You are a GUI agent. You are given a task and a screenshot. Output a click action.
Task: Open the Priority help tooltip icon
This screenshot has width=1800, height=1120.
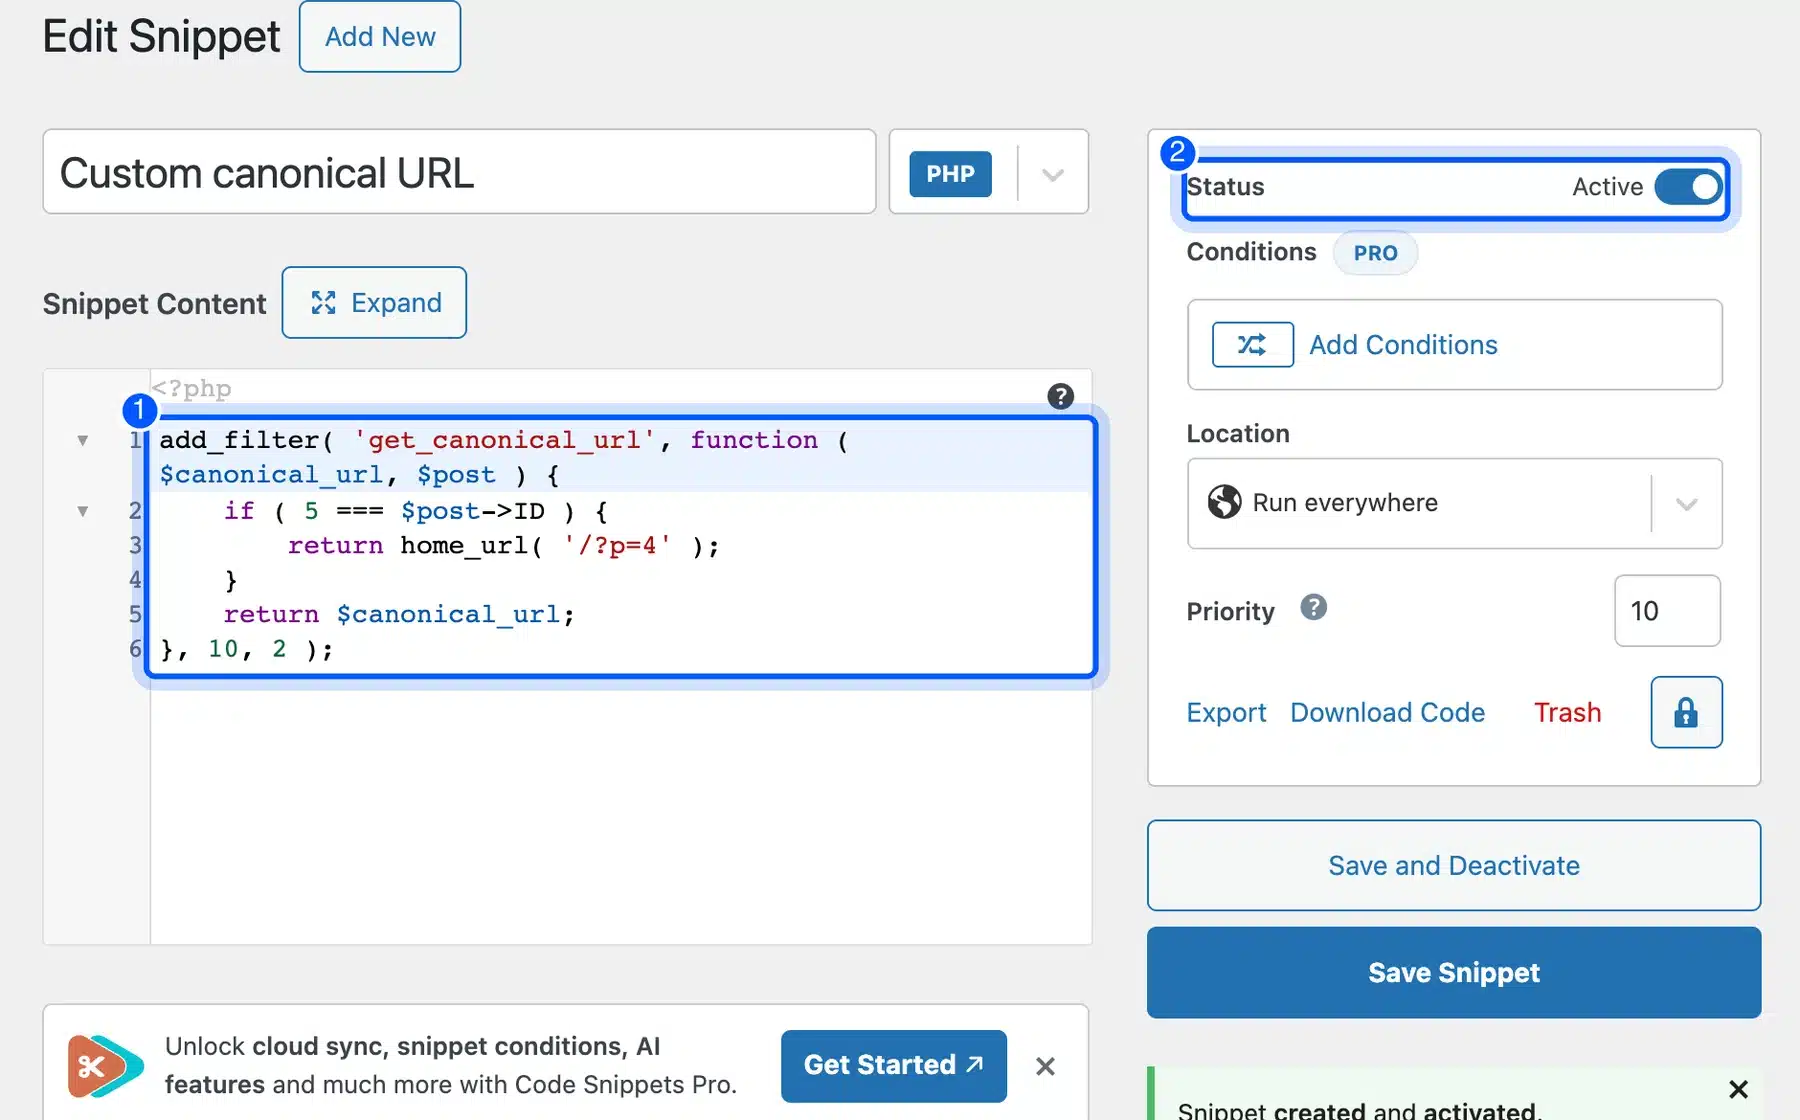pyautogui.click(x=1313, y=608)
